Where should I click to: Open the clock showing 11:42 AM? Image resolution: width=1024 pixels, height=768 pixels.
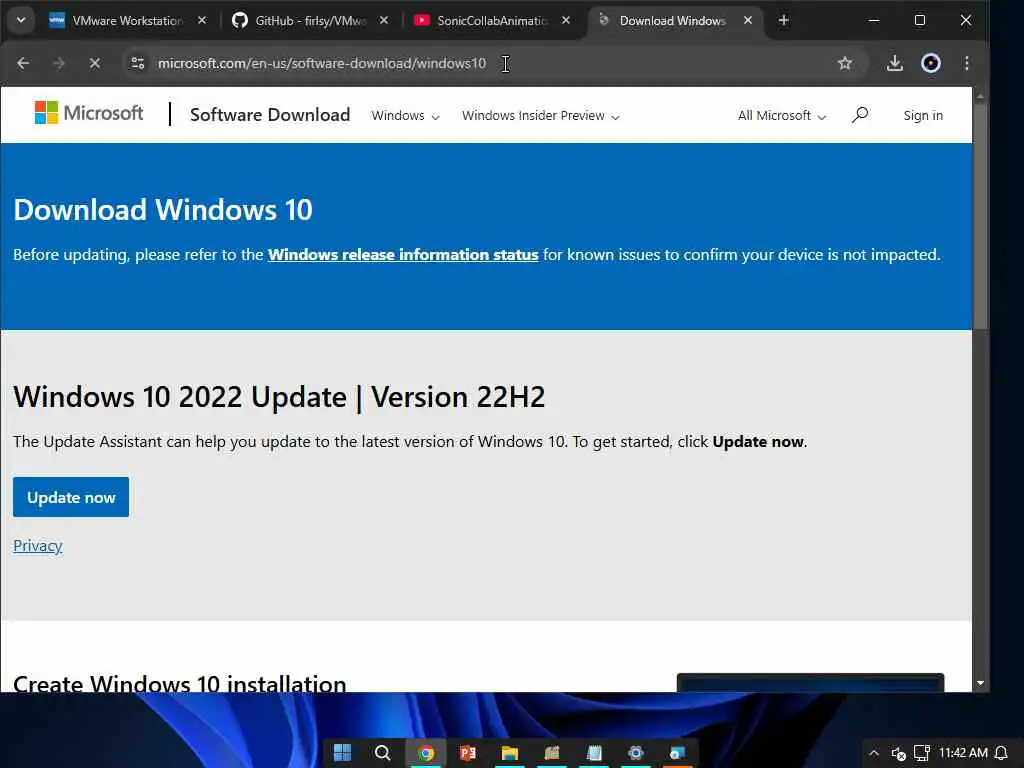[x=963, y=752]
